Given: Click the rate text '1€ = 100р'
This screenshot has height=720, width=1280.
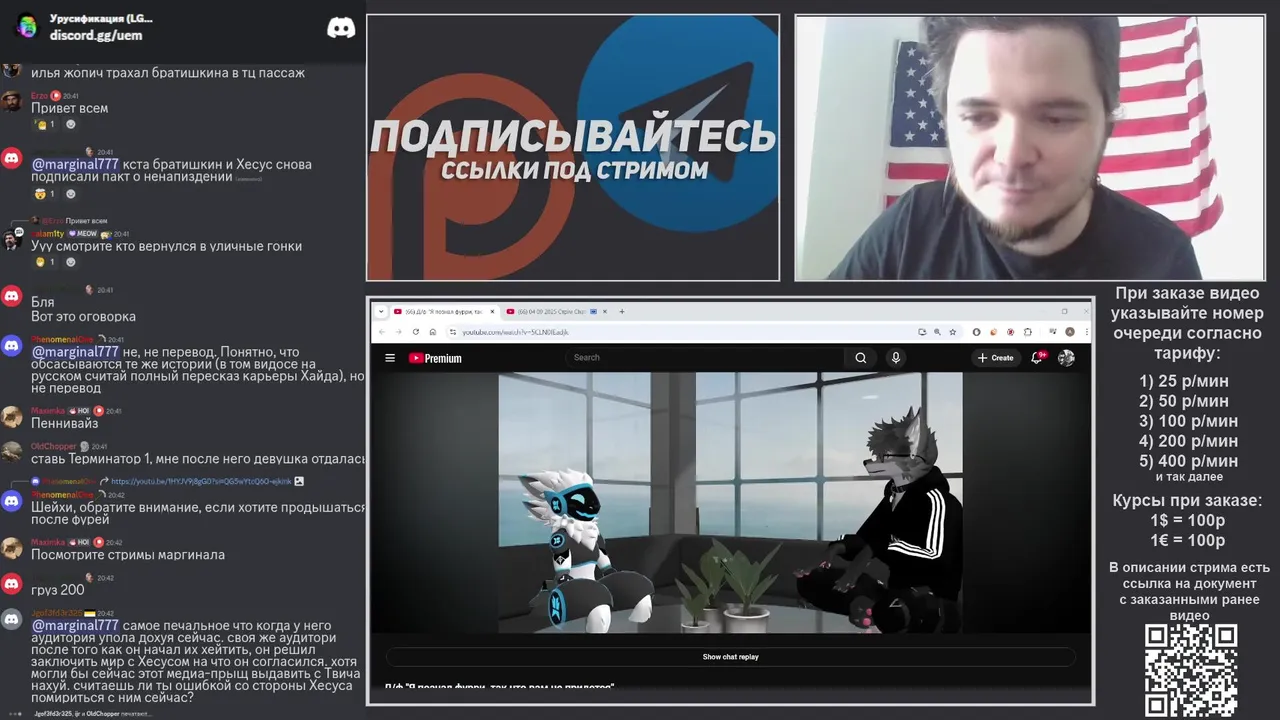Looking at the screenshot, I should point(1188,540).
